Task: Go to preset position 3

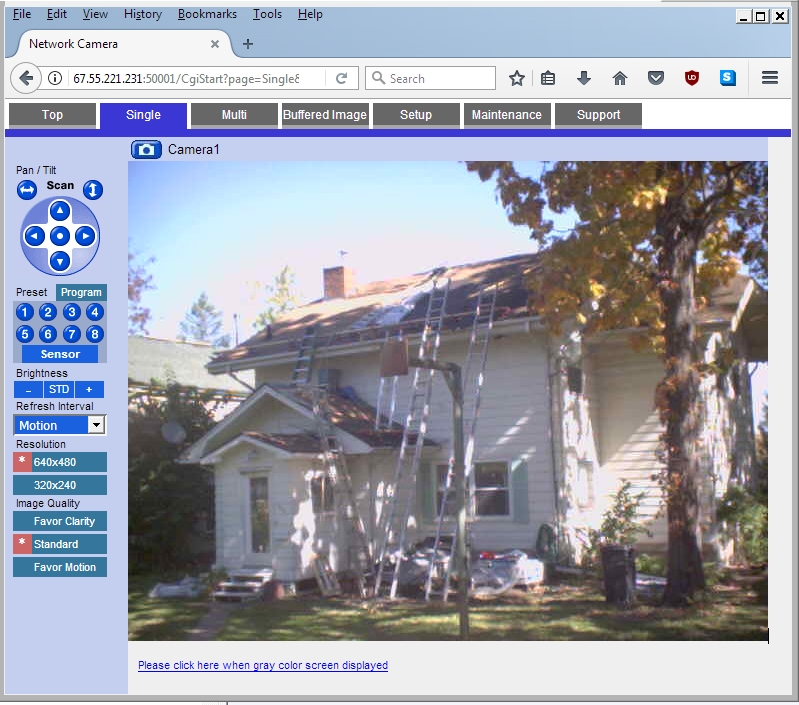Action: tap(71, 312)
